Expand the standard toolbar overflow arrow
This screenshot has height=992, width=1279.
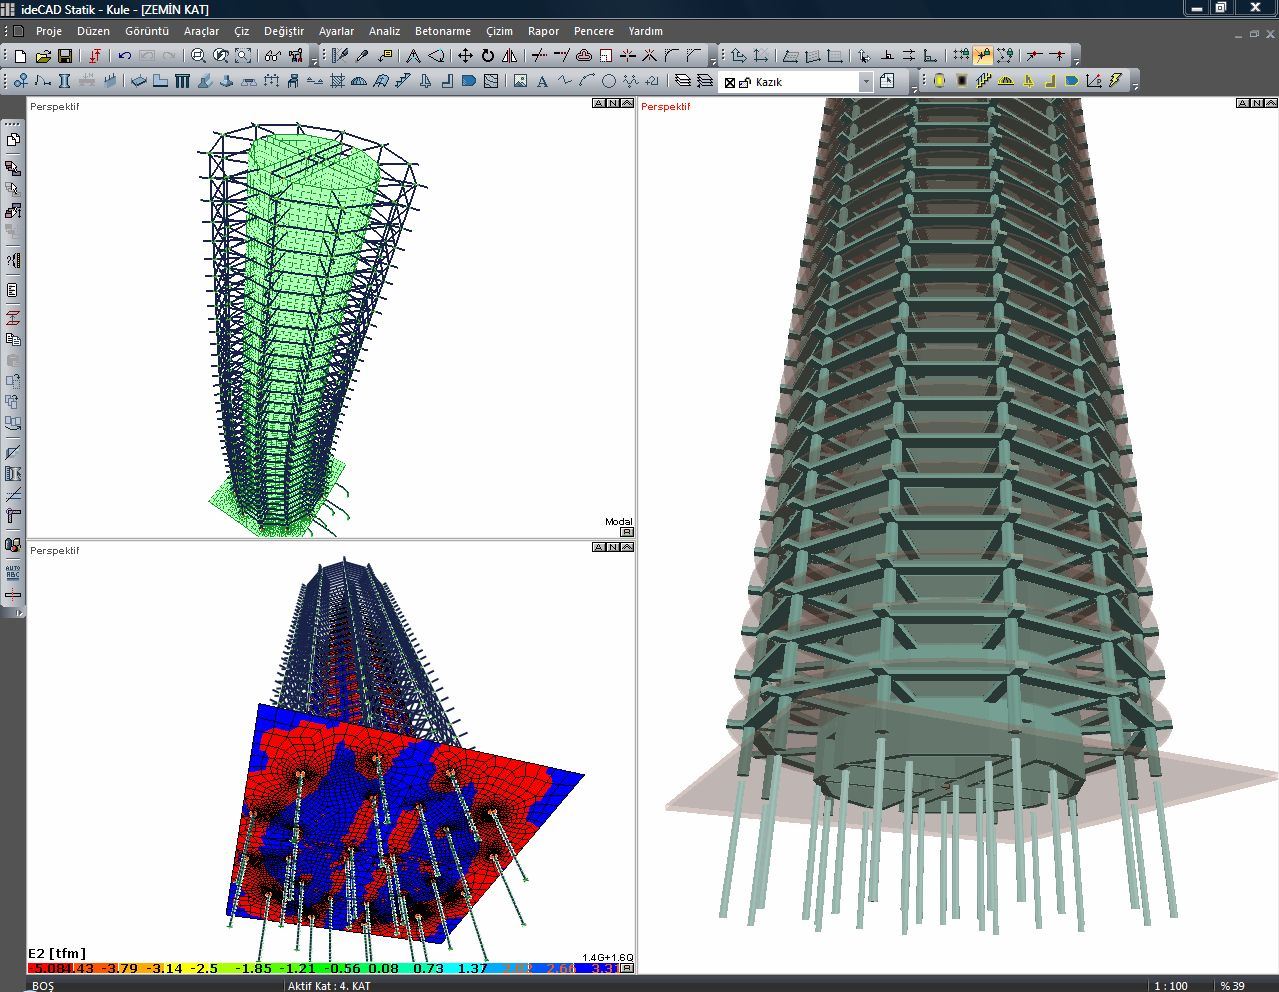tap(315, 62)
